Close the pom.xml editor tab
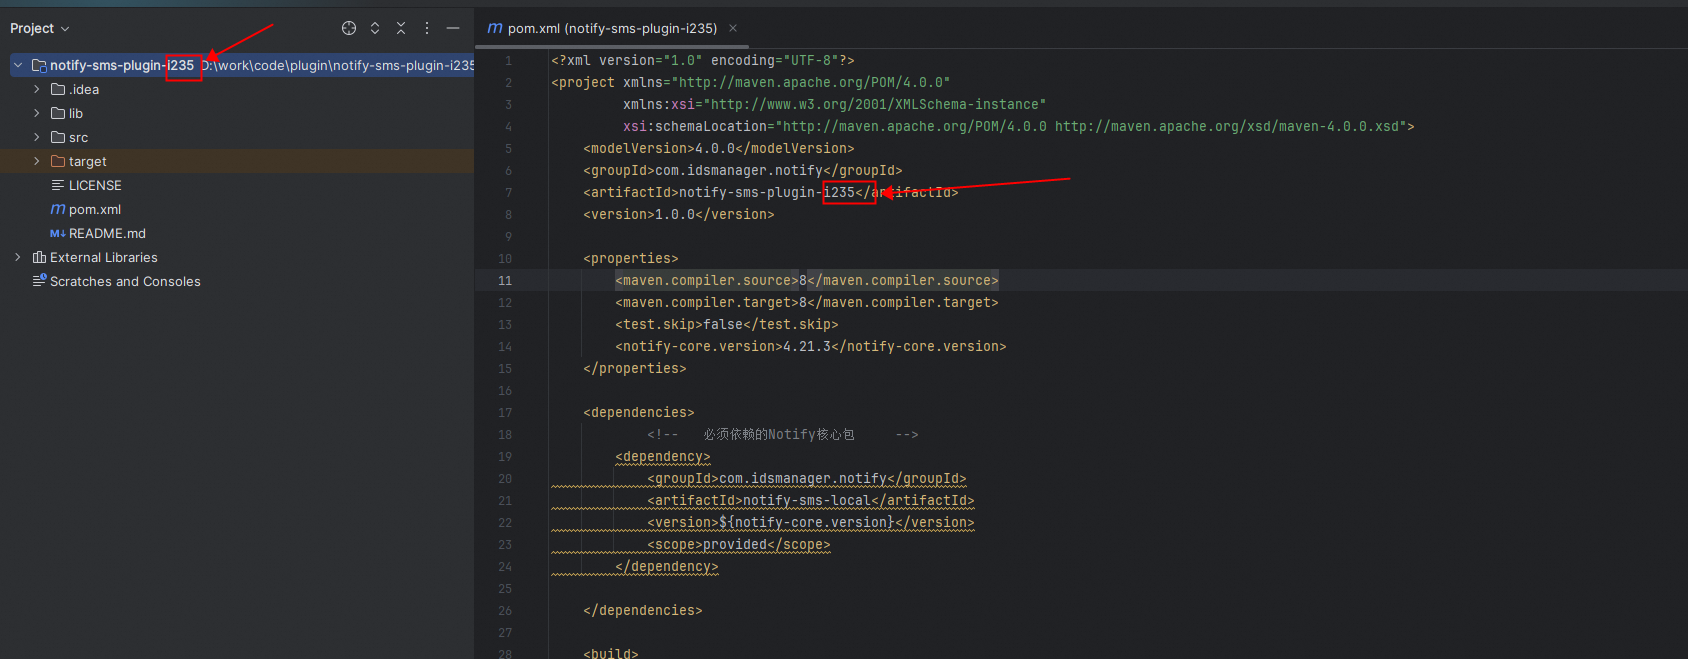1688x659 pixels. tap(733, 28)
